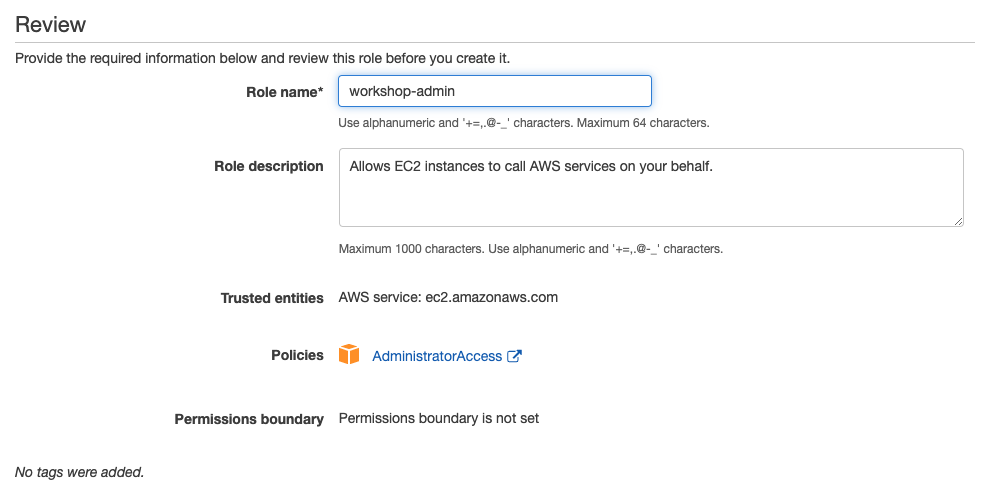This screenshot has height=499, width=998.
Task: Click the 'Permissions boundary' label
Action: click(249, 419)
